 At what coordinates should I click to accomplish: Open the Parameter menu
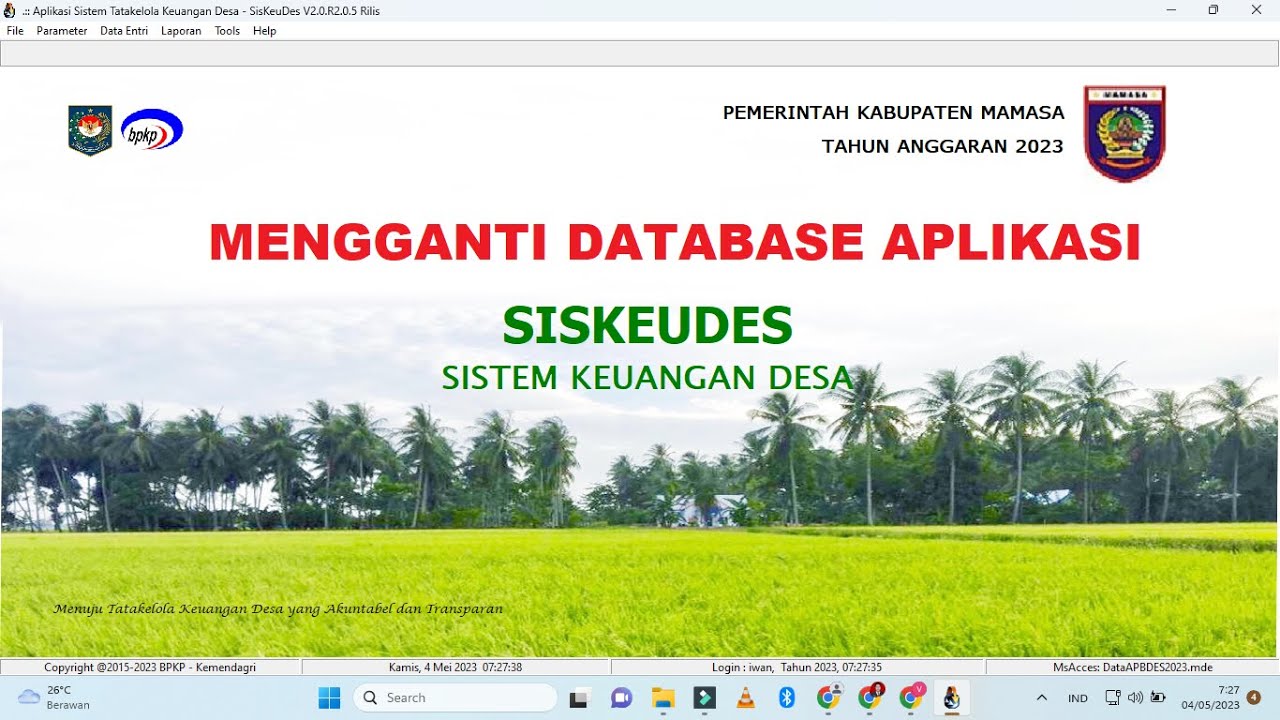[x=62, y=31]
